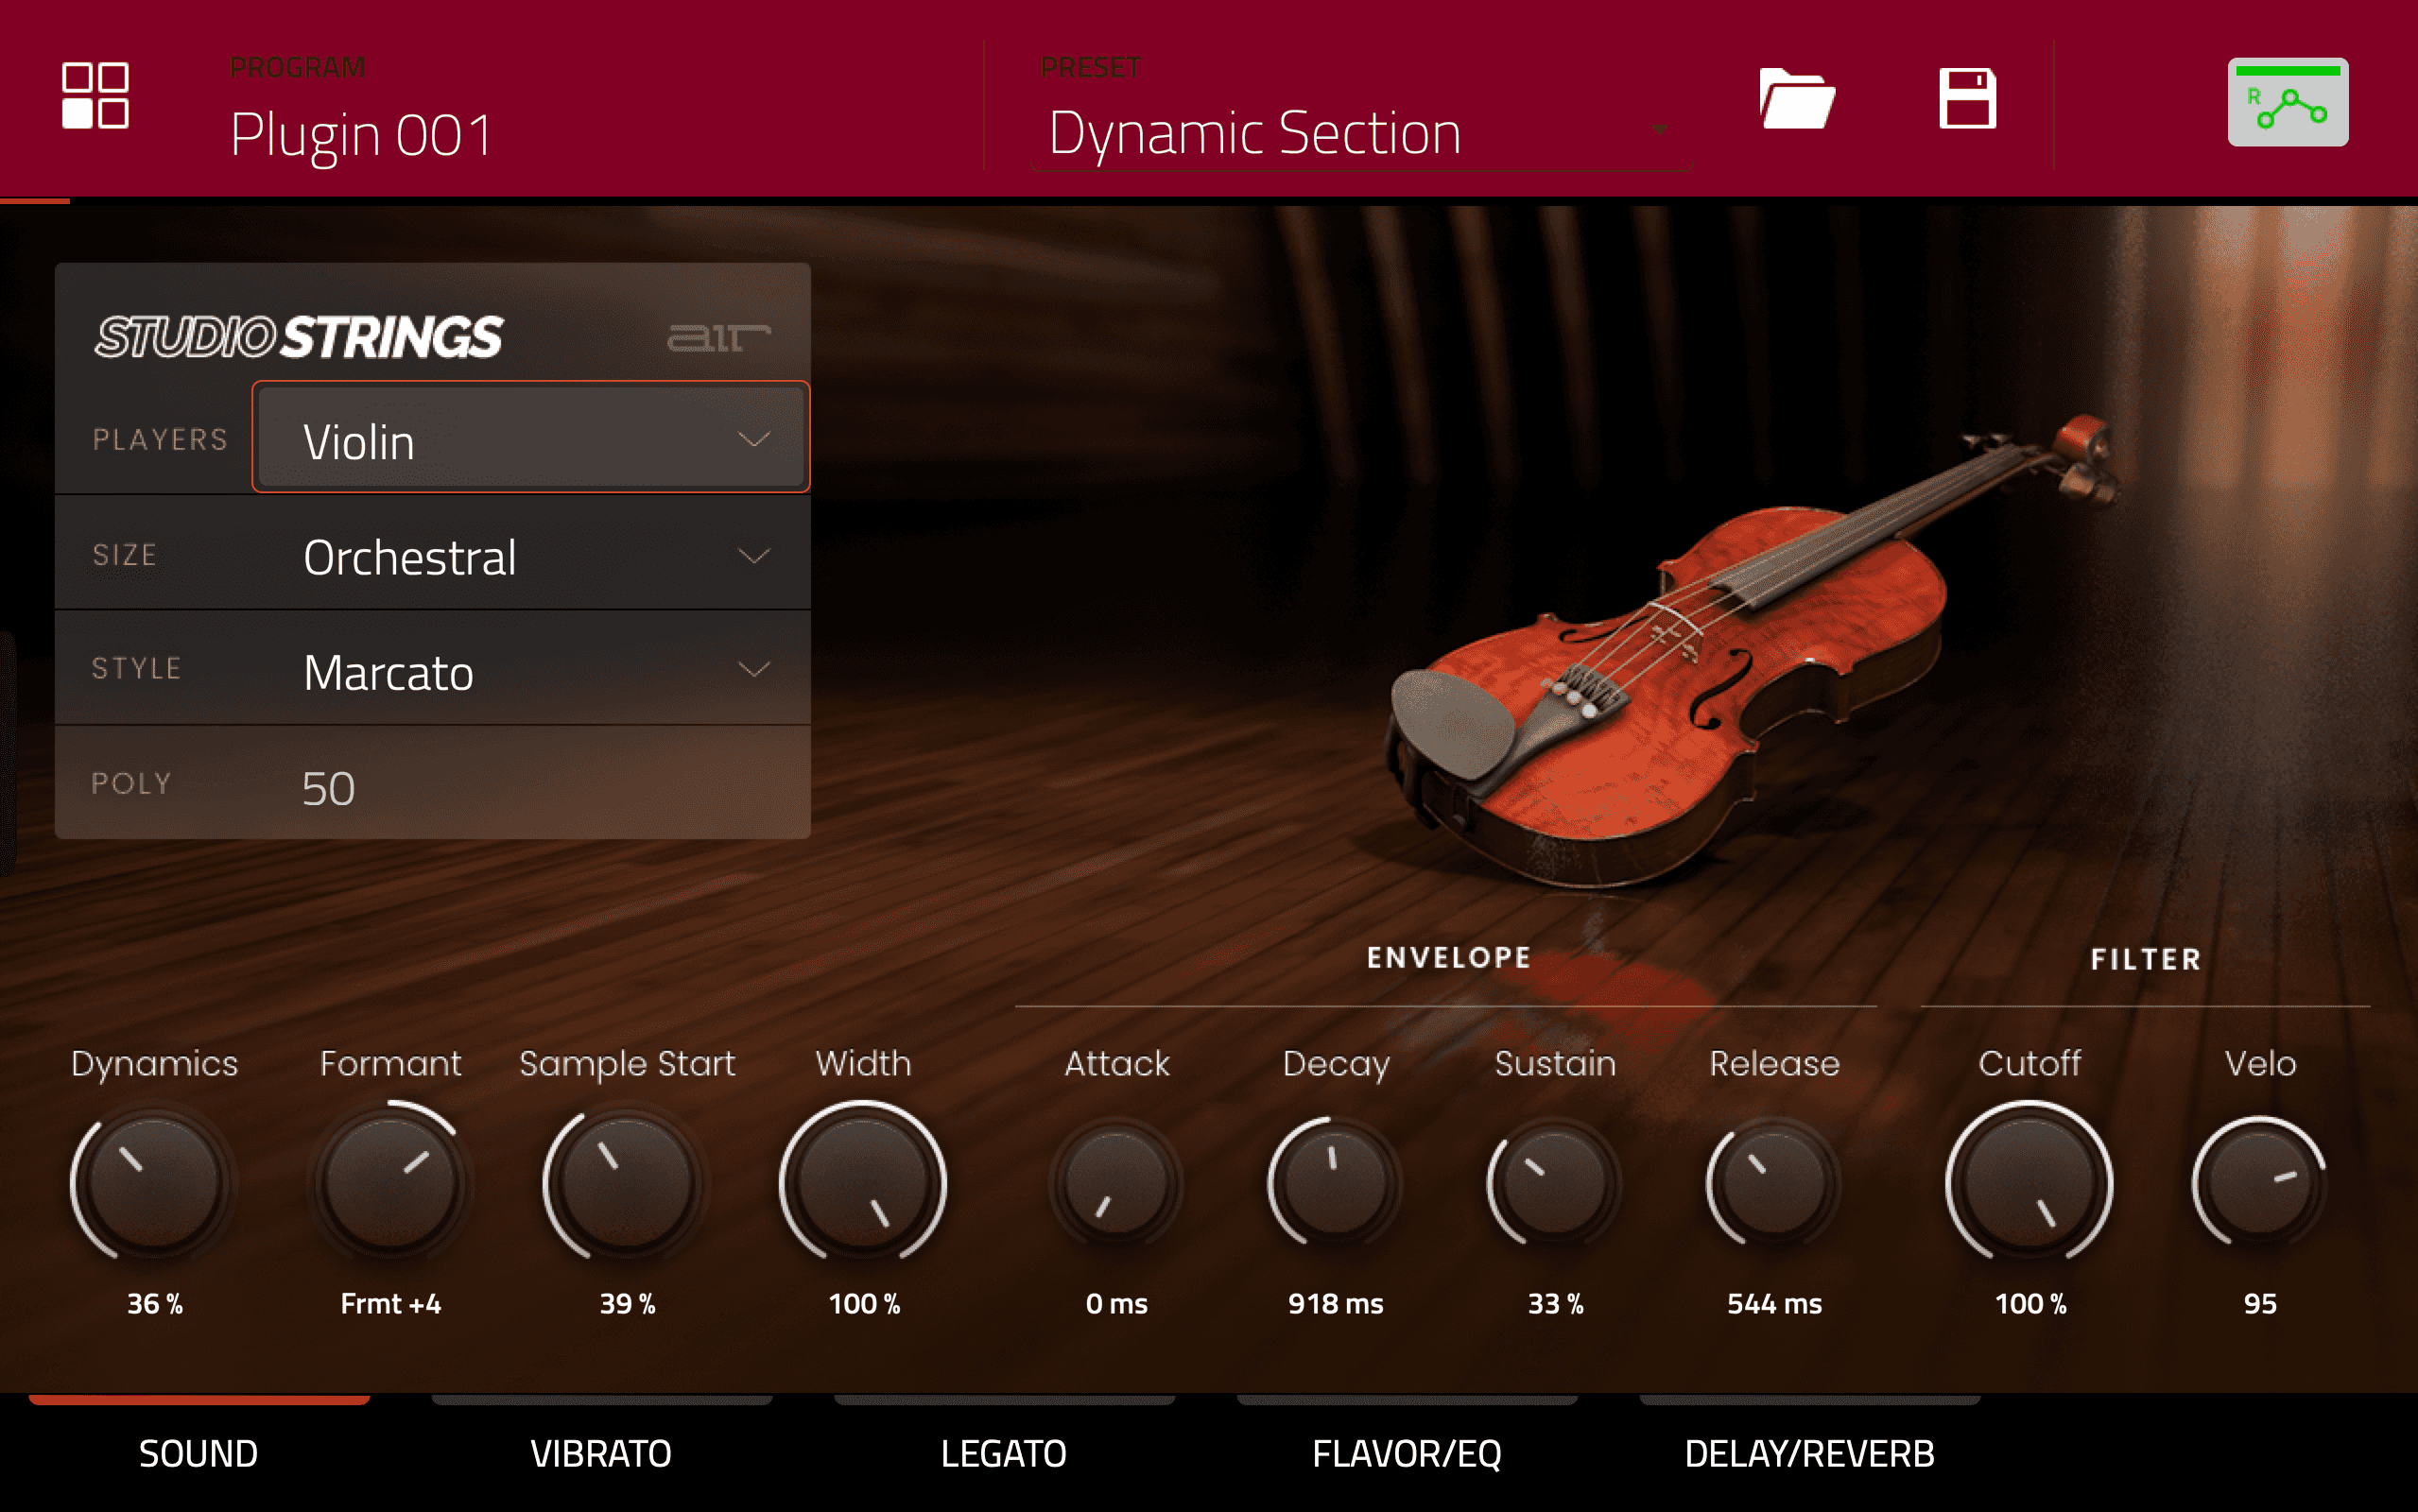The width and height of the screenshot is (2418, 1512).
Task: Open the DELAY/REVERB tab
Action: pos(1808,1452)
